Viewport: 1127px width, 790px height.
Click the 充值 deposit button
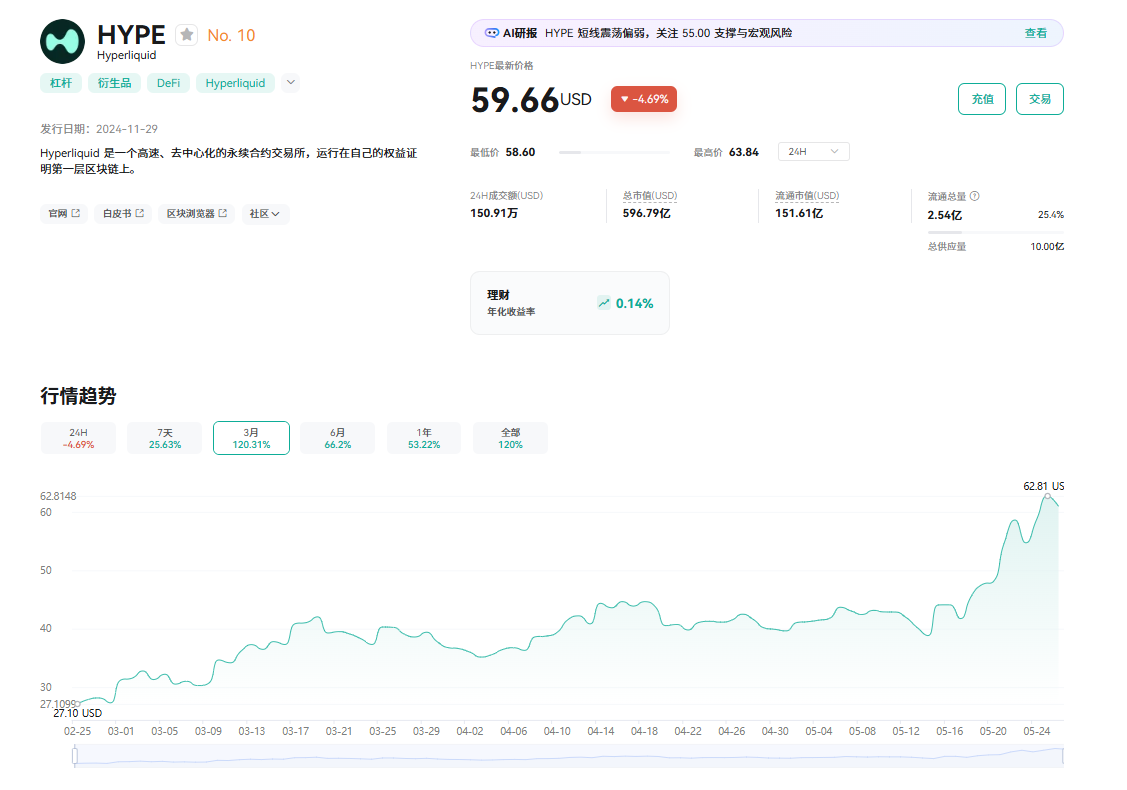982,99
